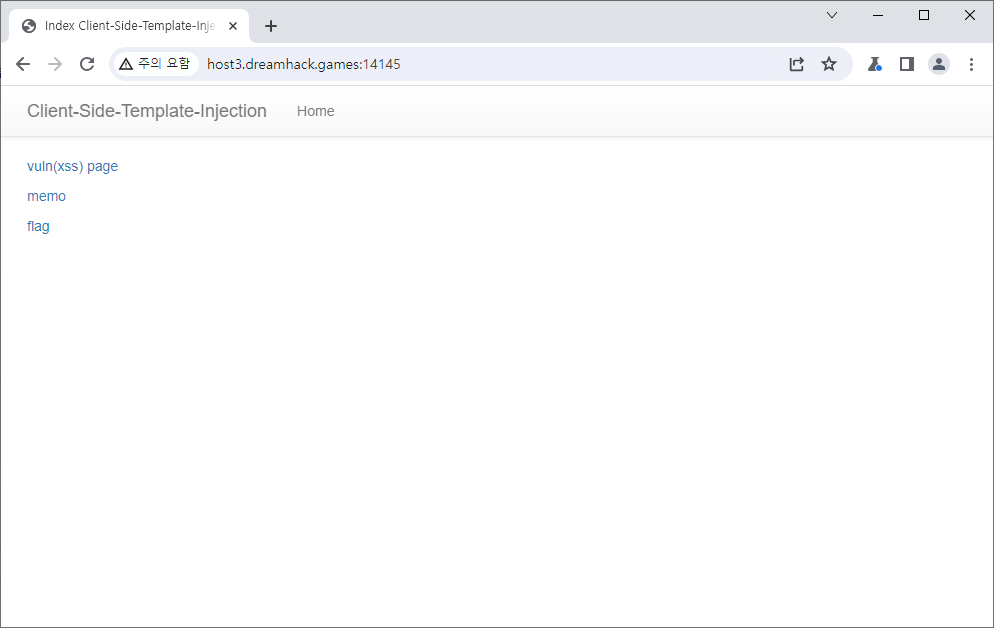Close the Index Client-Side-Template-Injection tab

(x=233, y=26)
